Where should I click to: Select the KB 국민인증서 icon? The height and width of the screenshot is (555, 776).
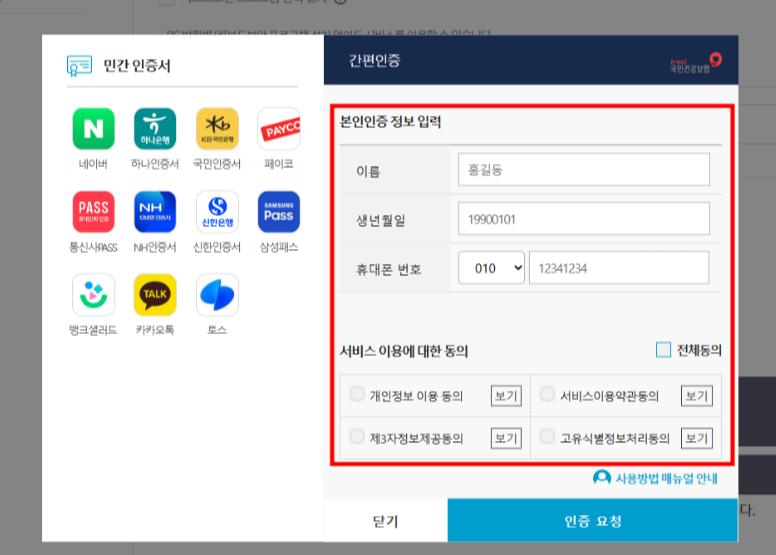[217, 129]
